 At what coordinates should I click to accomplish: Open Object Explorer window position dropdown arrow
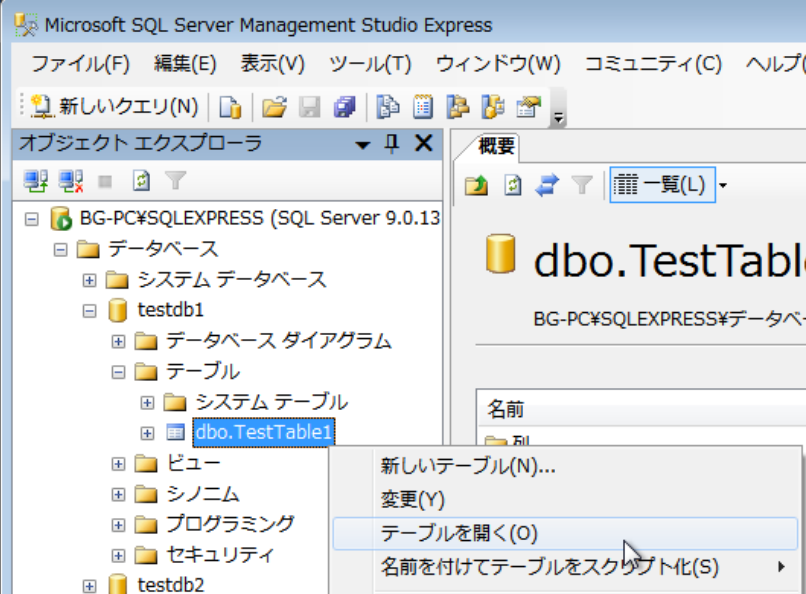[362, 145]
